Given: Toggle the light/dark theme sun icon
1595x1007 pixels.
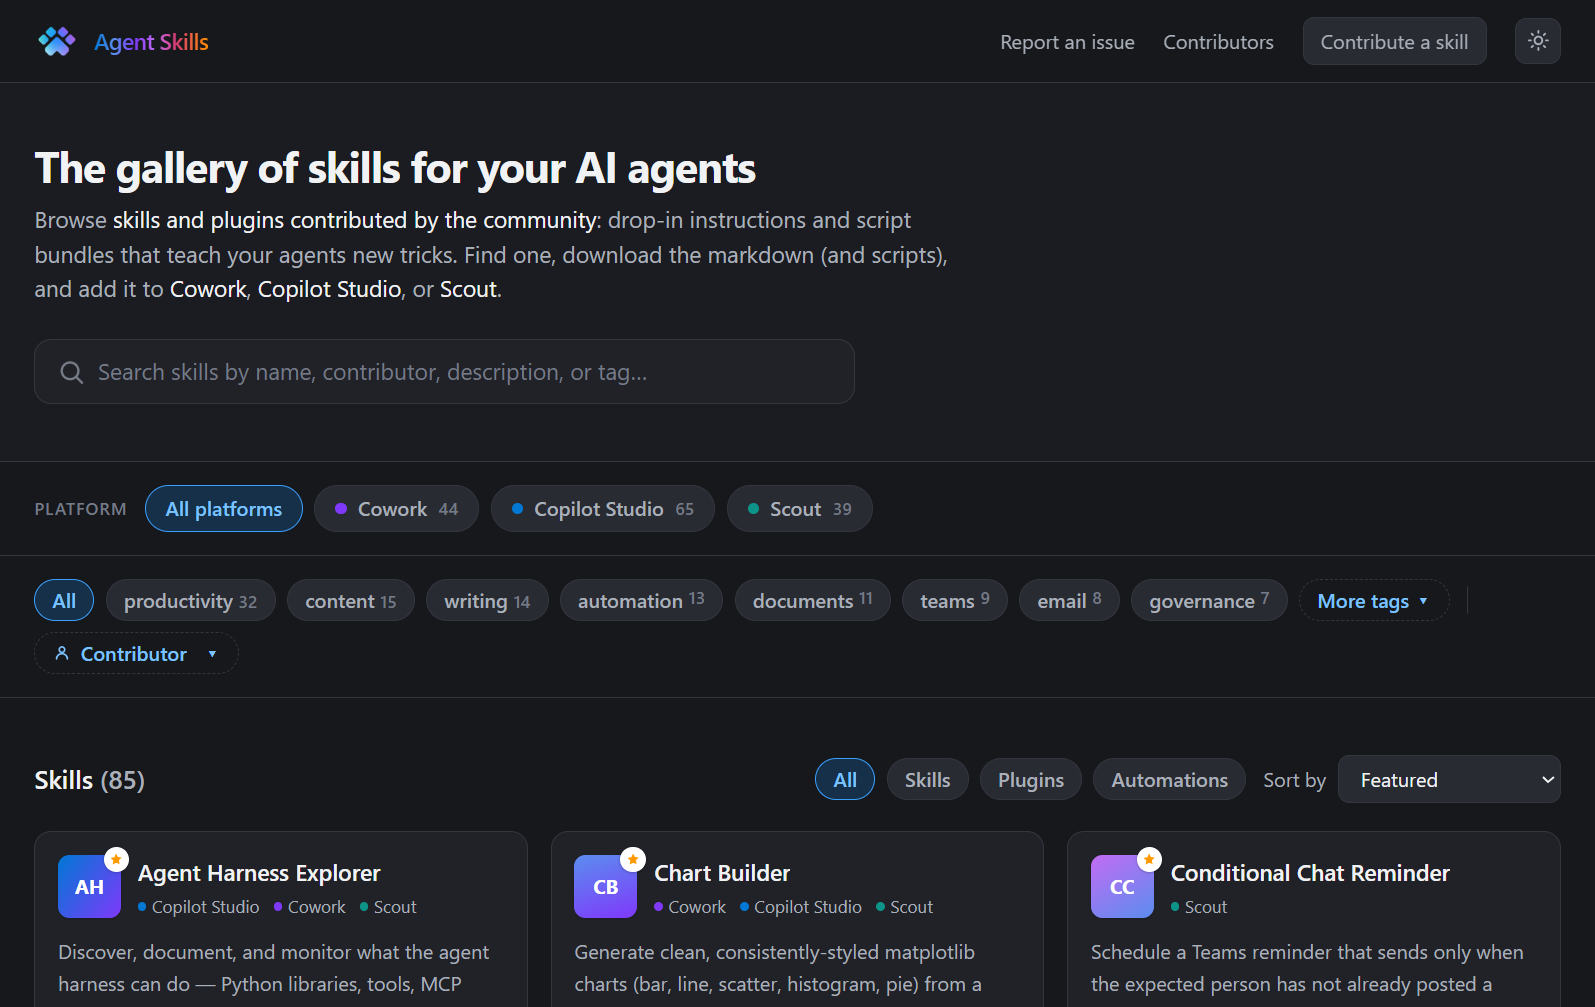Looking at the screenshot, I should tap(1538, 41).
